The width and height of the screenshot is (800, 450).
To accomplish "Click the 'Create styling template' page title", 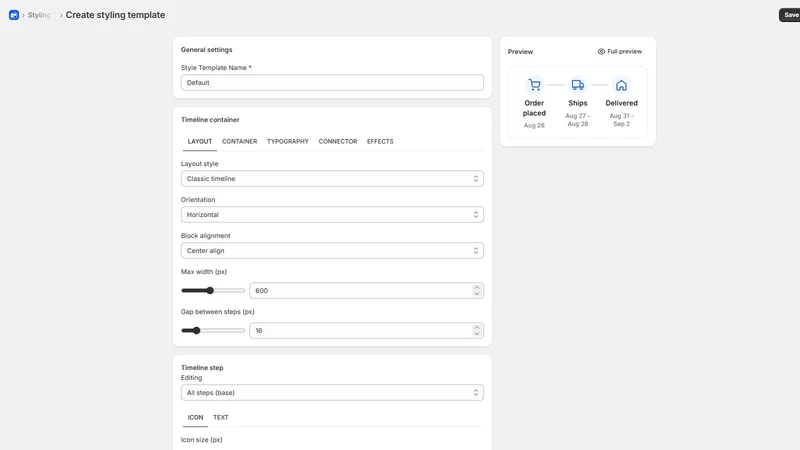I will [x=115, y=15].
